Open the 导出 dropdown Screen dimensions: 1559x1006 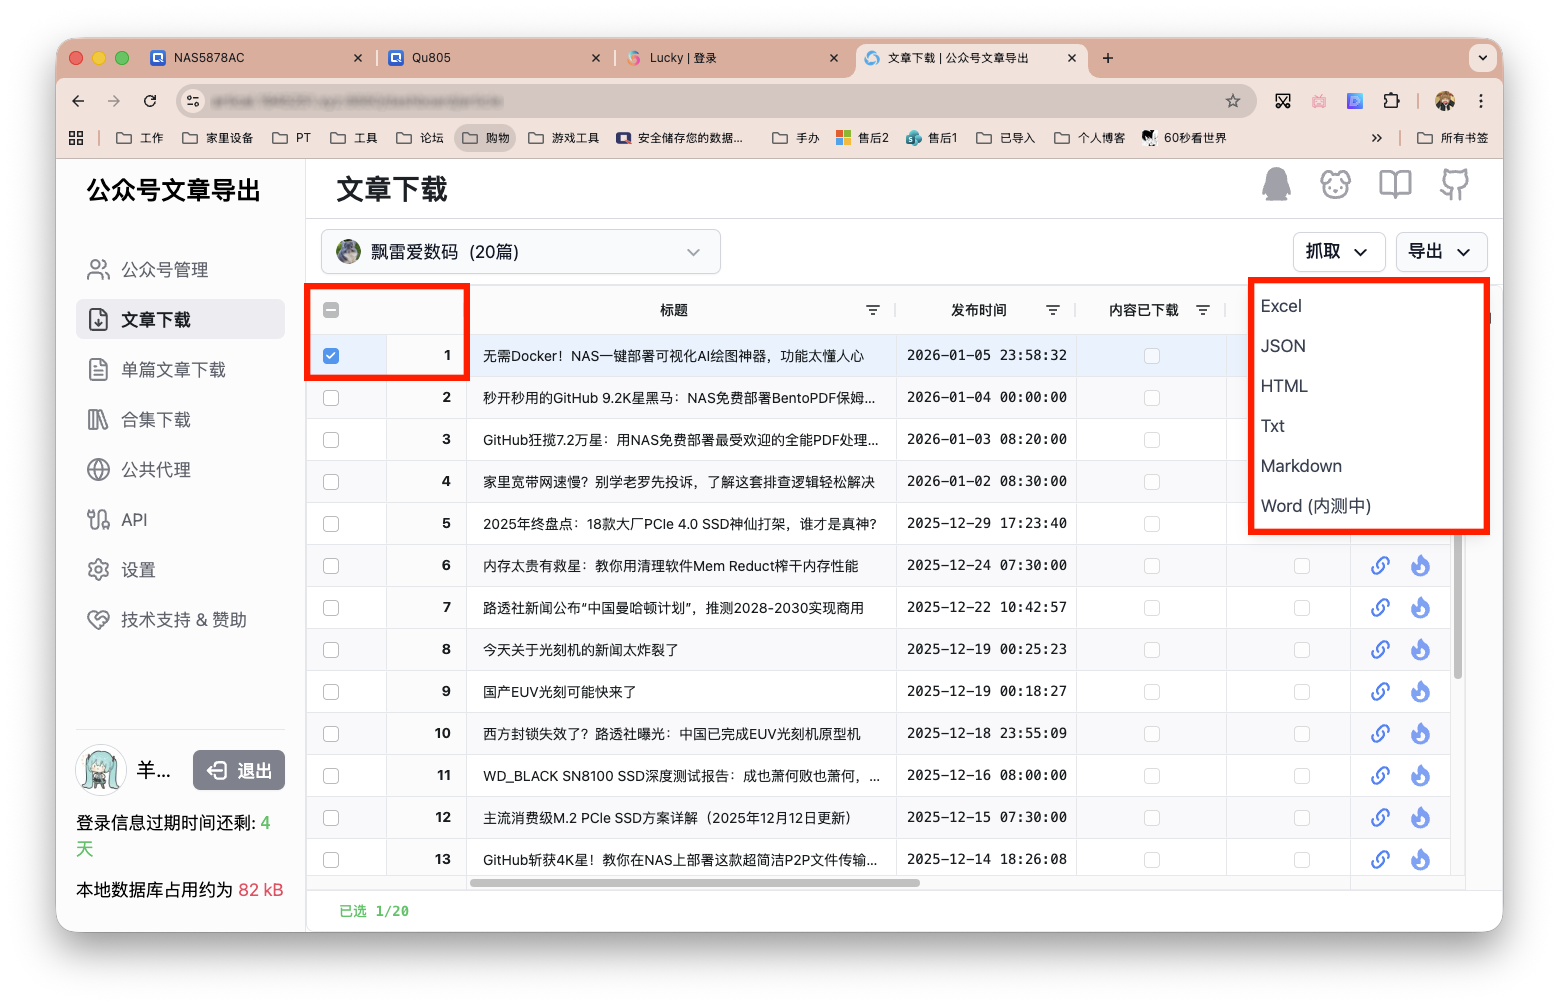pyautogui.click(x=1441, y=252)
